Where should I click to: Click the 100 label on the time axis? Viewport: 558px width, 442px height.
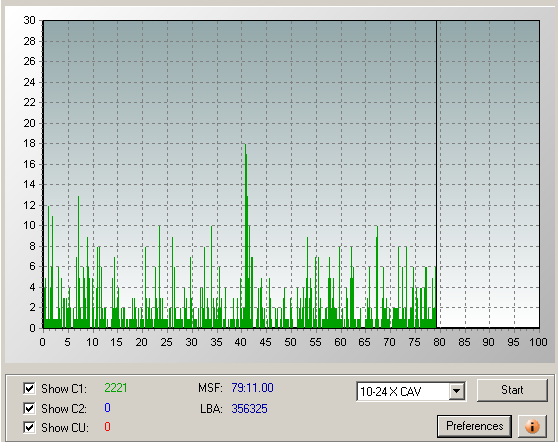[538, 342]
